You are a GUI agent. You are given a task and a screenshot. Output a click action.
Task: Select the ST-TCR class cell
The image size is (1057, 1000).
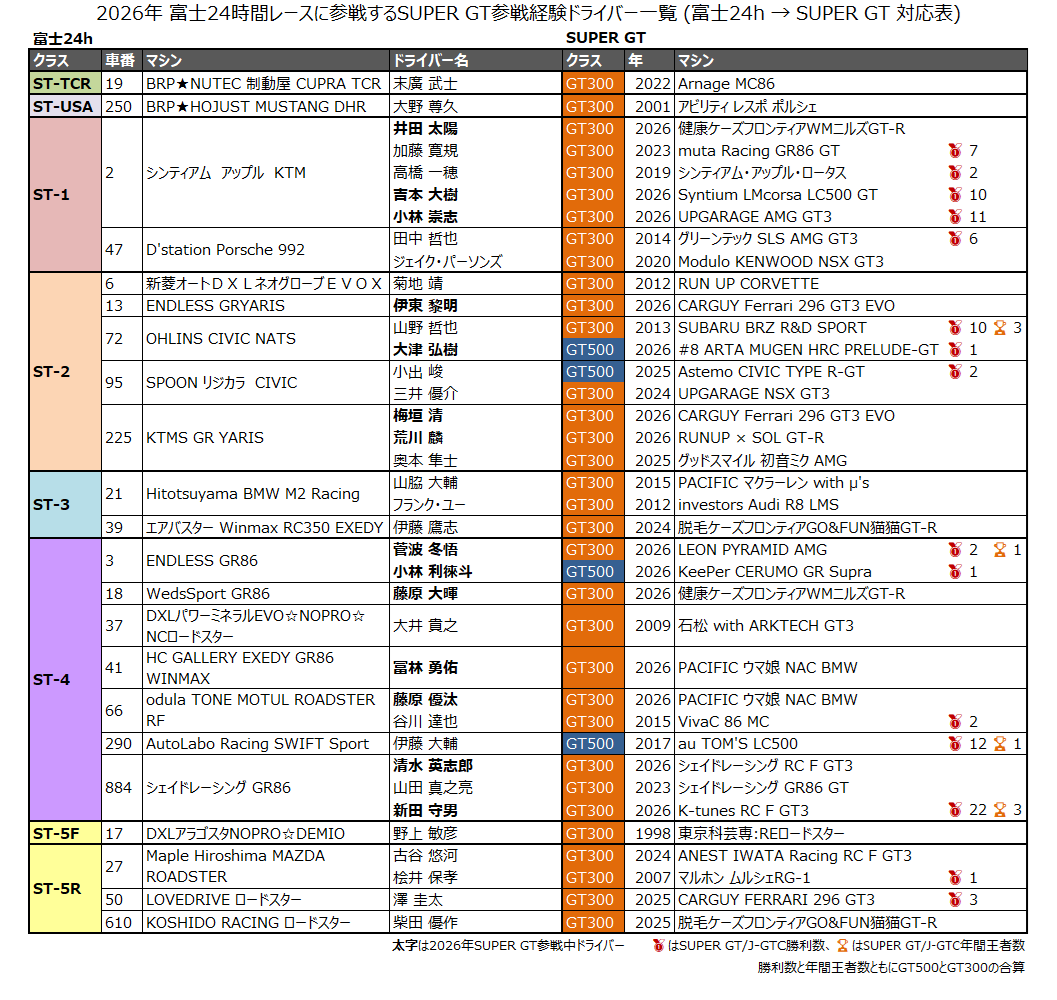click(65, 84)
